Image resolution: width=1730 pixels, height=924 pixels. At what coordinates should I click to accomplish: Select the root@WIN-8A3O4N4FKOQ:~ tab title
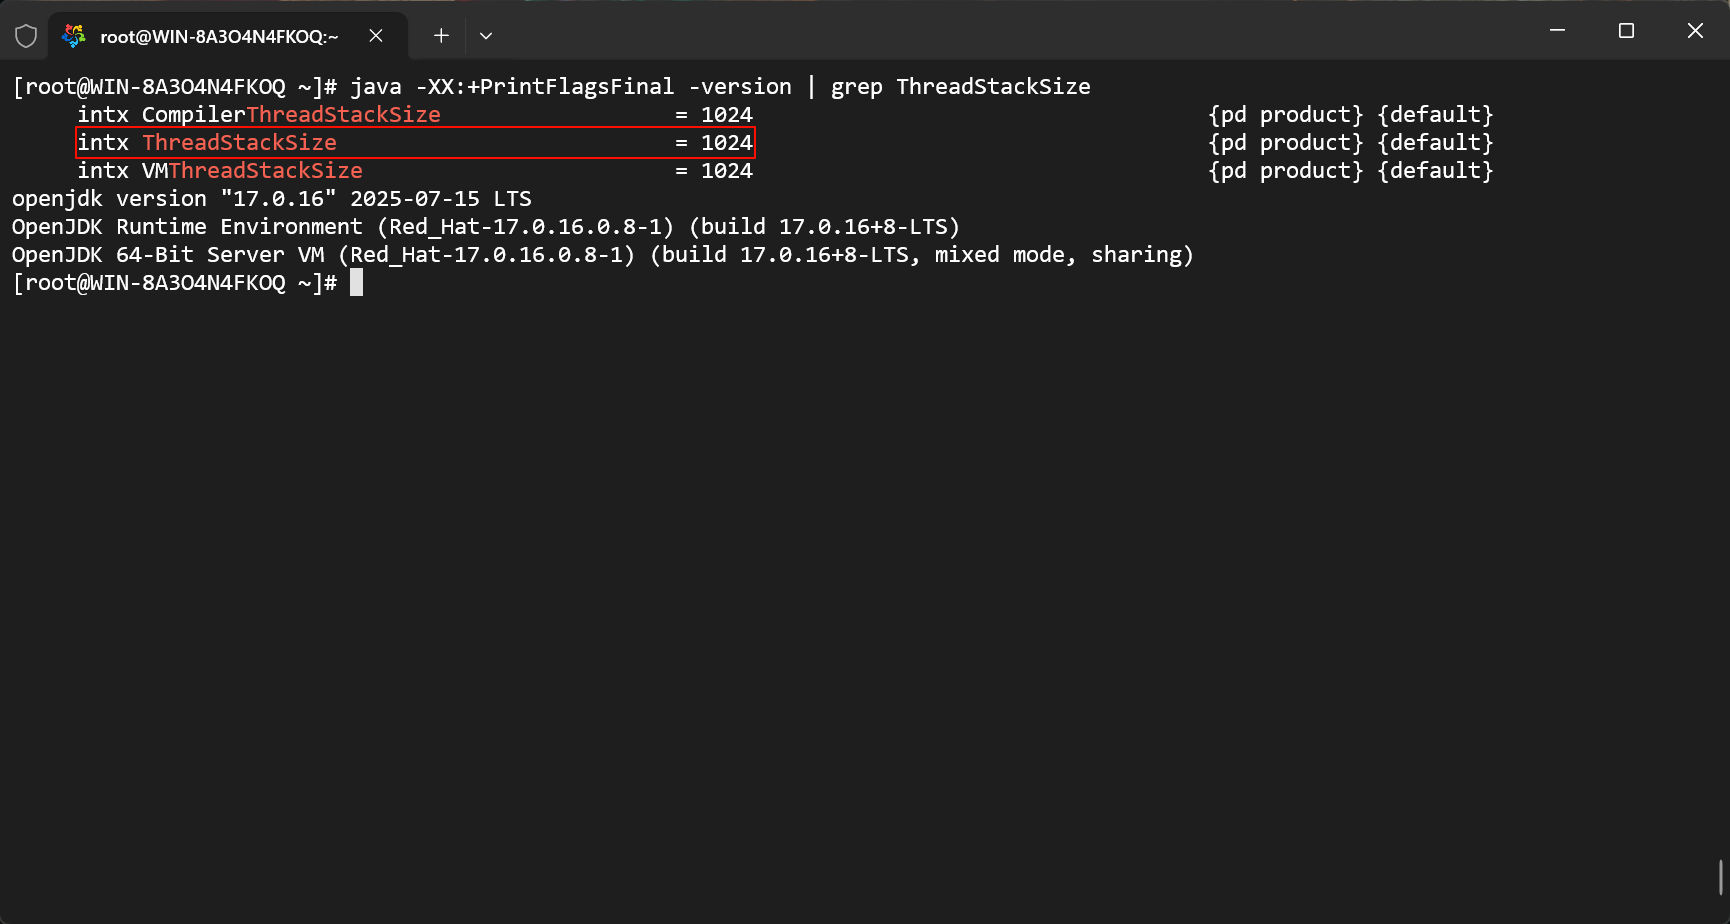click(x=219, y=37)
